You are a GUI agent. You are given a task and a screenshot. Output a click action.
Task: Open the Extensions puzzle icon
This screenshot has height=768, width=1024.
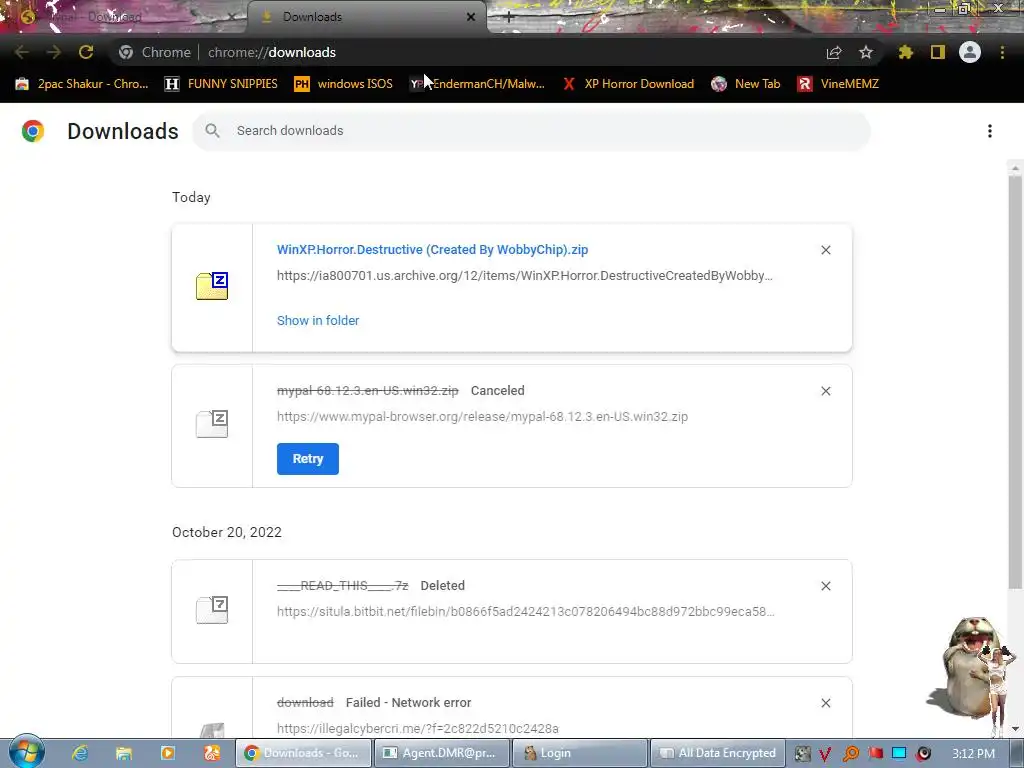click(x=906, y=52)
